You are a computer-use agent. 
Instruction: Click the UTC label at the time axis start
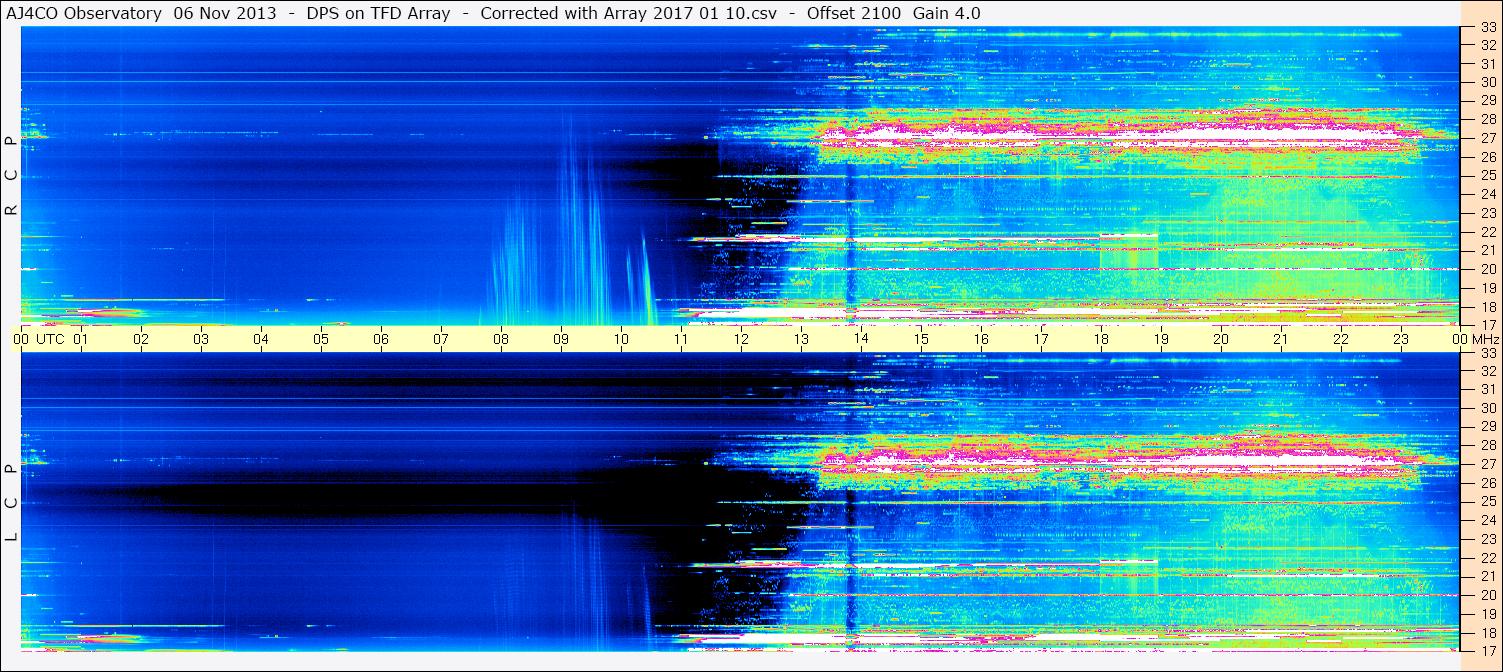pyautogui.click(x=50, y=339)
